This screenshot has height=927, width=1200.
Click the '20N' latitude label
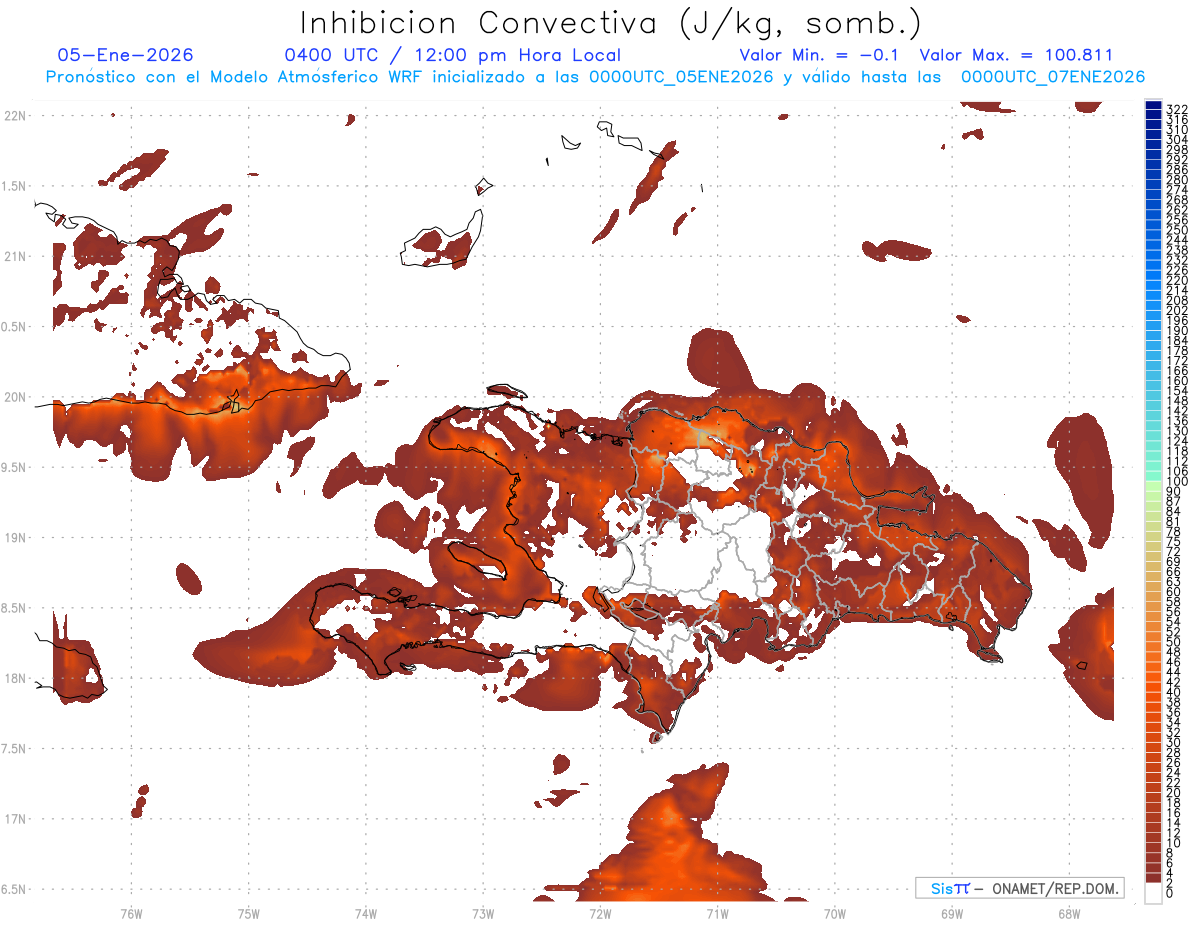click(14, 397)
